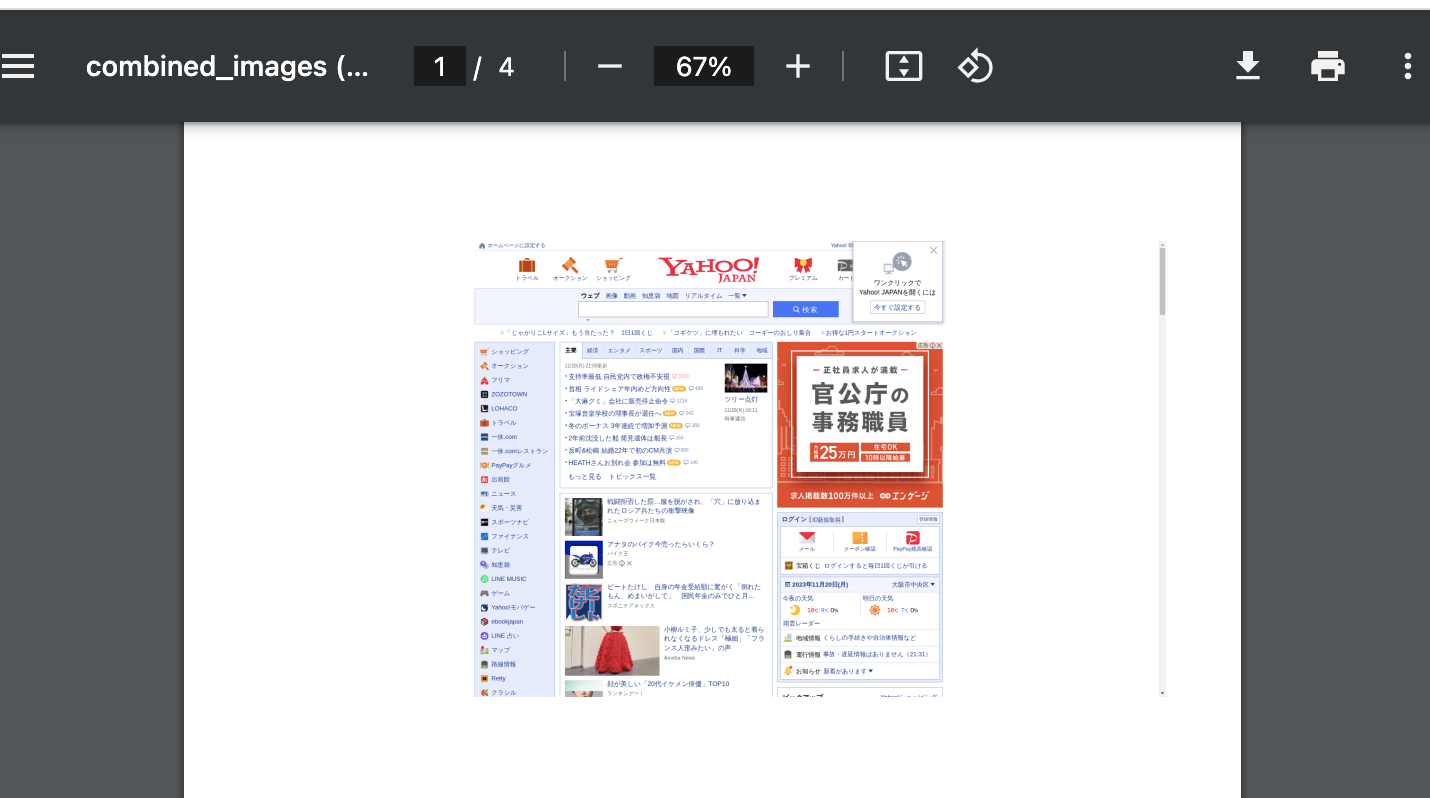Open マップ in the left sidebar
Screen dimensions: 1430x798
point(500,650)
